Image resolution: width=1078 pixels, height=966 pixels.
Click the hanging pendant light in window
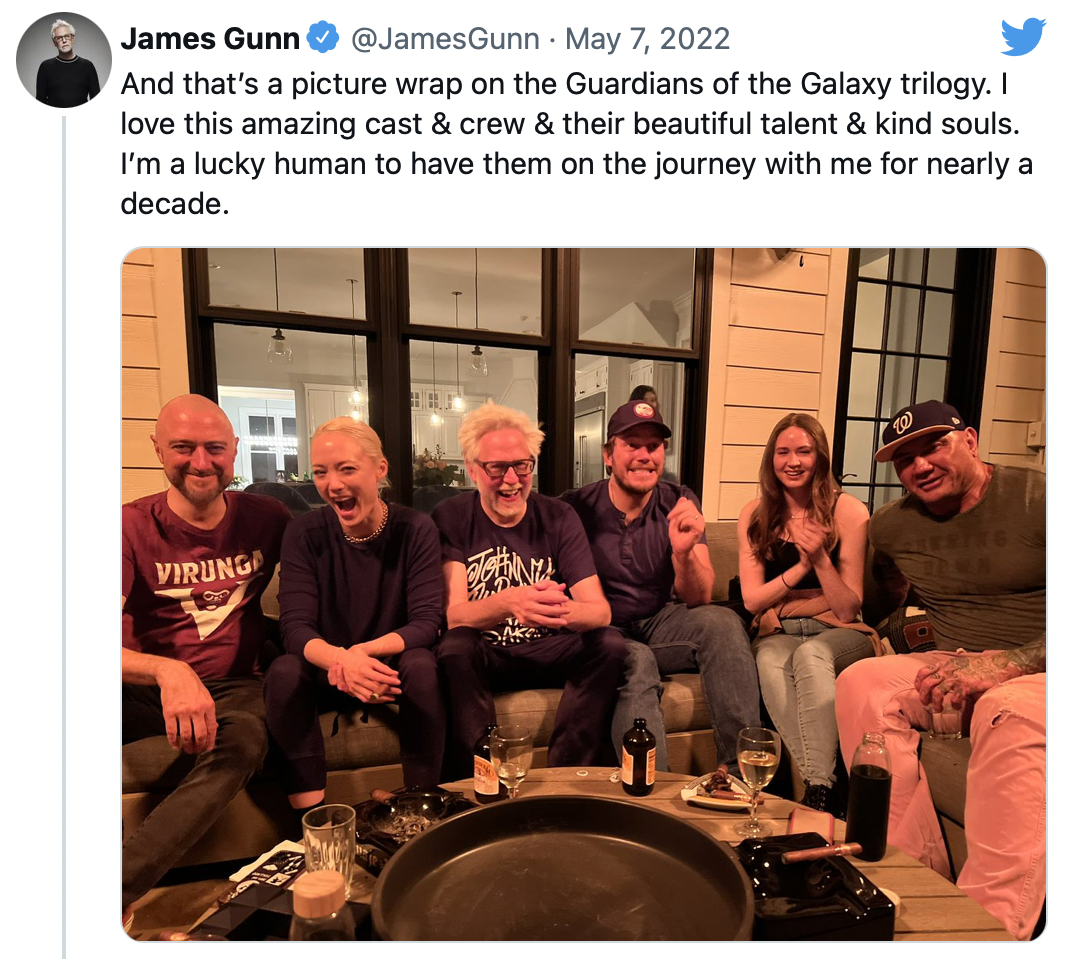click(x=280, y=347)
